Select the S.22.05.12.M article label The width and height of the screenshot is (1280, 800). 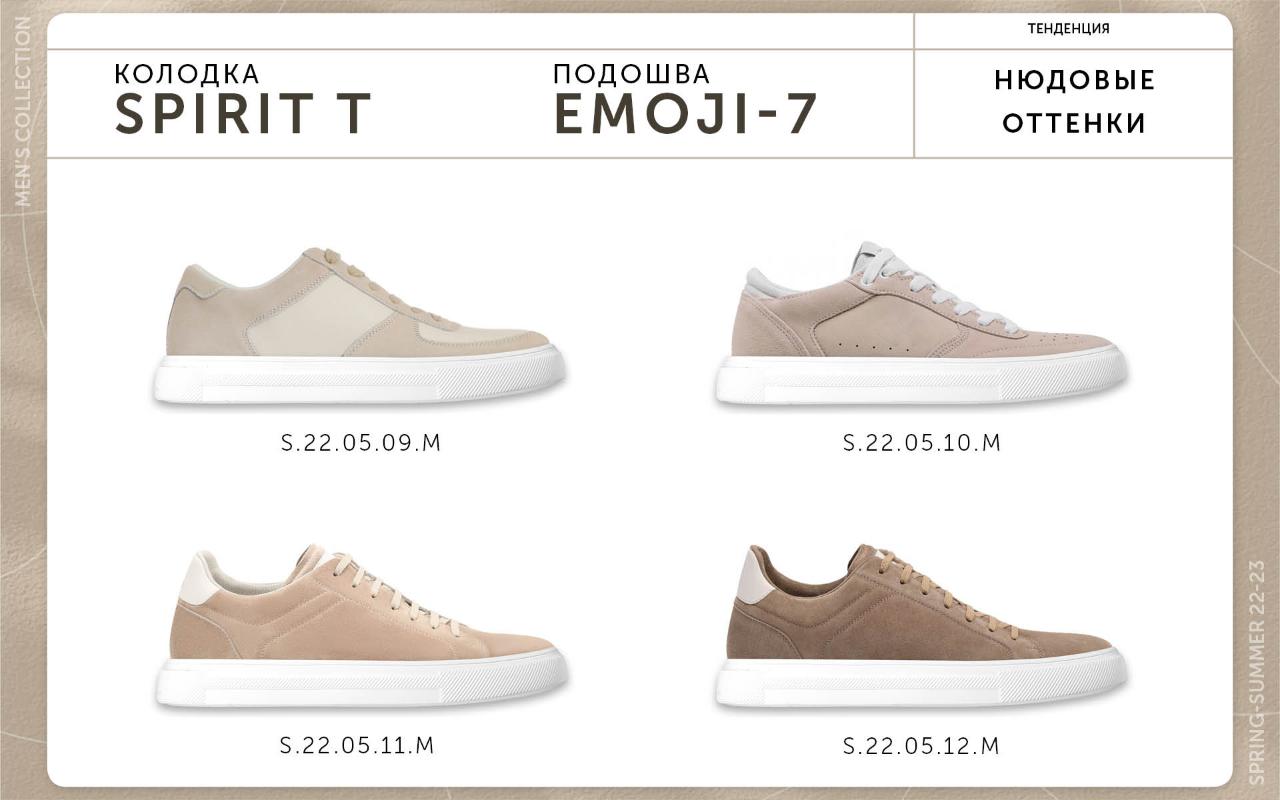[x=922, y=746]
